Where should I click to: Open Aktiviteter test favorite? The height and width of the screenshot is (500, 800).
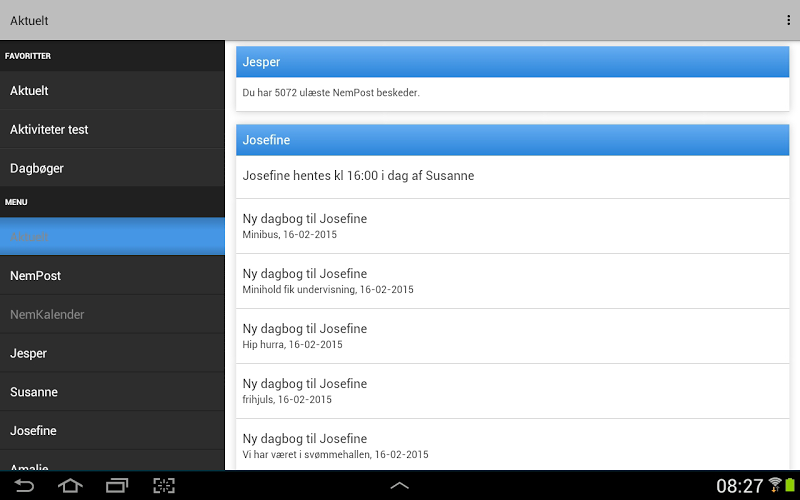point(112,129)
